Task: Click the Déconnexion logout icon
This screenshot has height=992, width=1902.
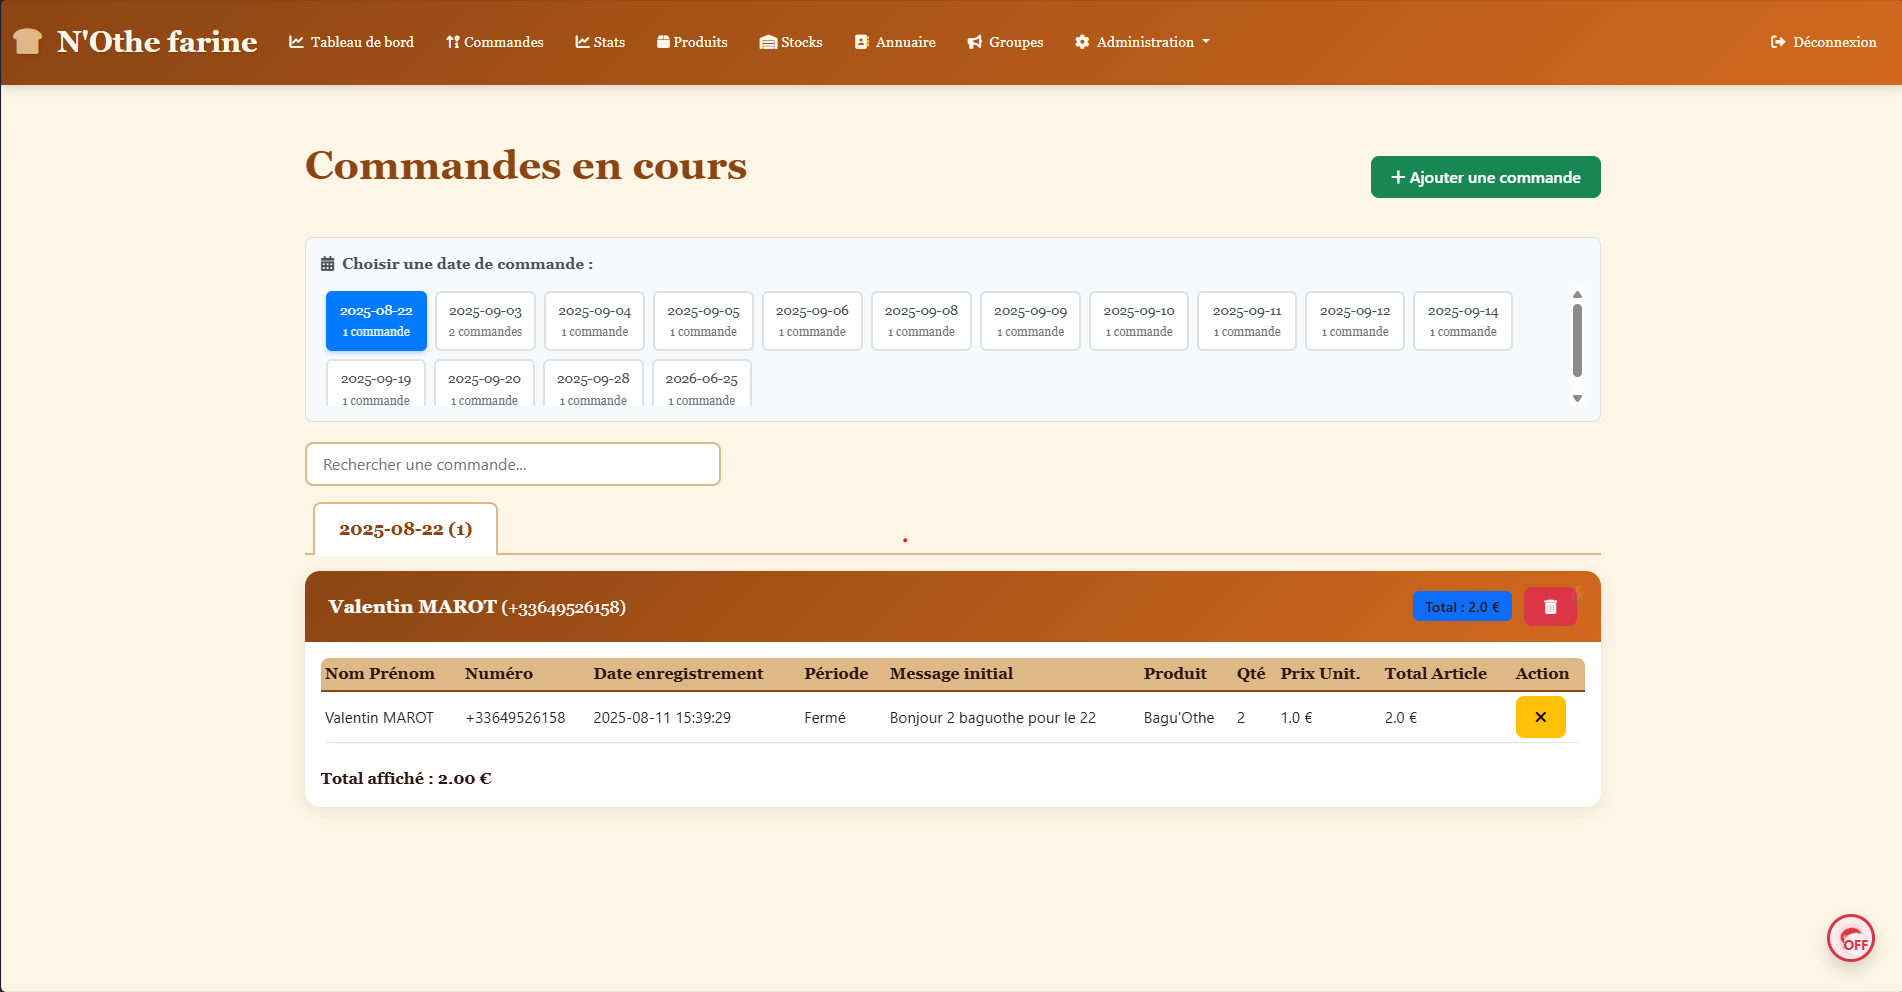Action: coord(1778,42)
